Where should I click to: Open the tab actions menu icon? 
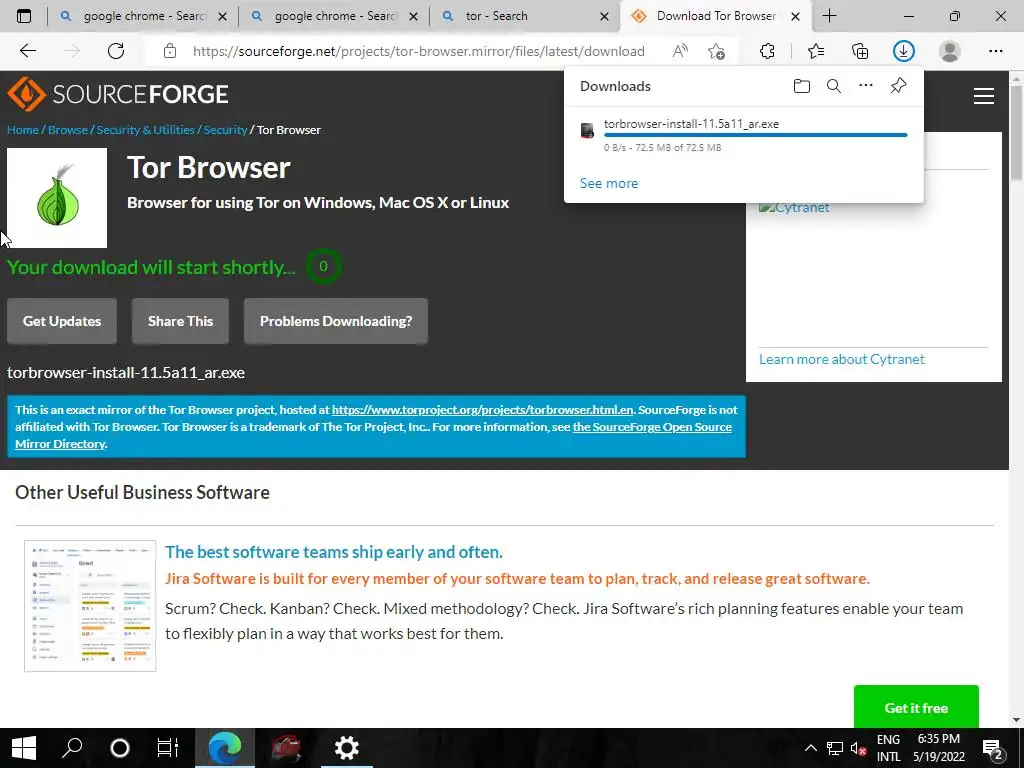24,16
